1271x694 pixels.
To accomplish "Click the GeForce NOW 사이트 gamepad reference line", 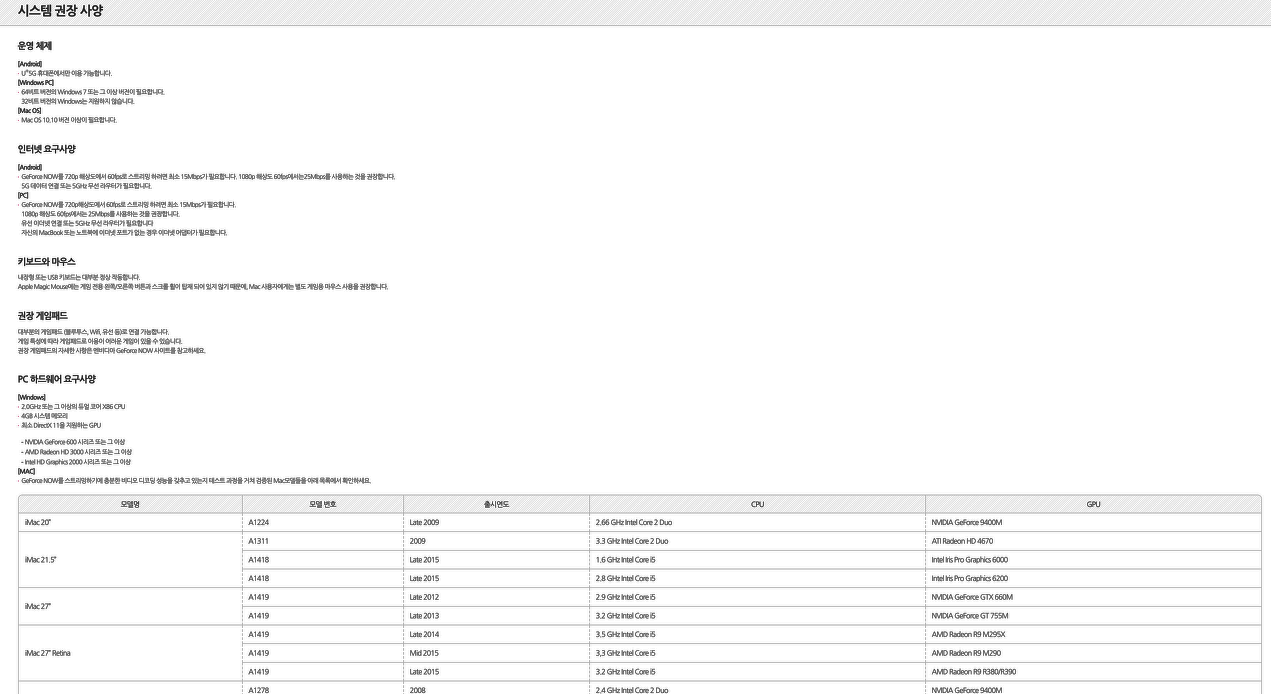I will point(112,351).
